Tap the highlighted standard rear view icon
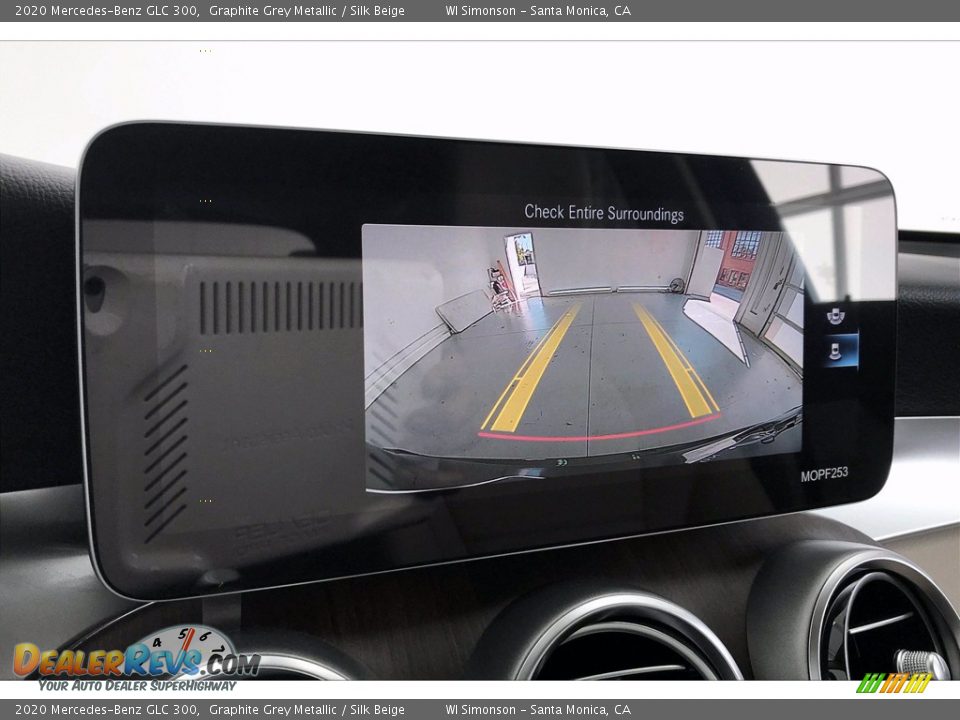This screenshot has width=960, height=720. (835, 351)
